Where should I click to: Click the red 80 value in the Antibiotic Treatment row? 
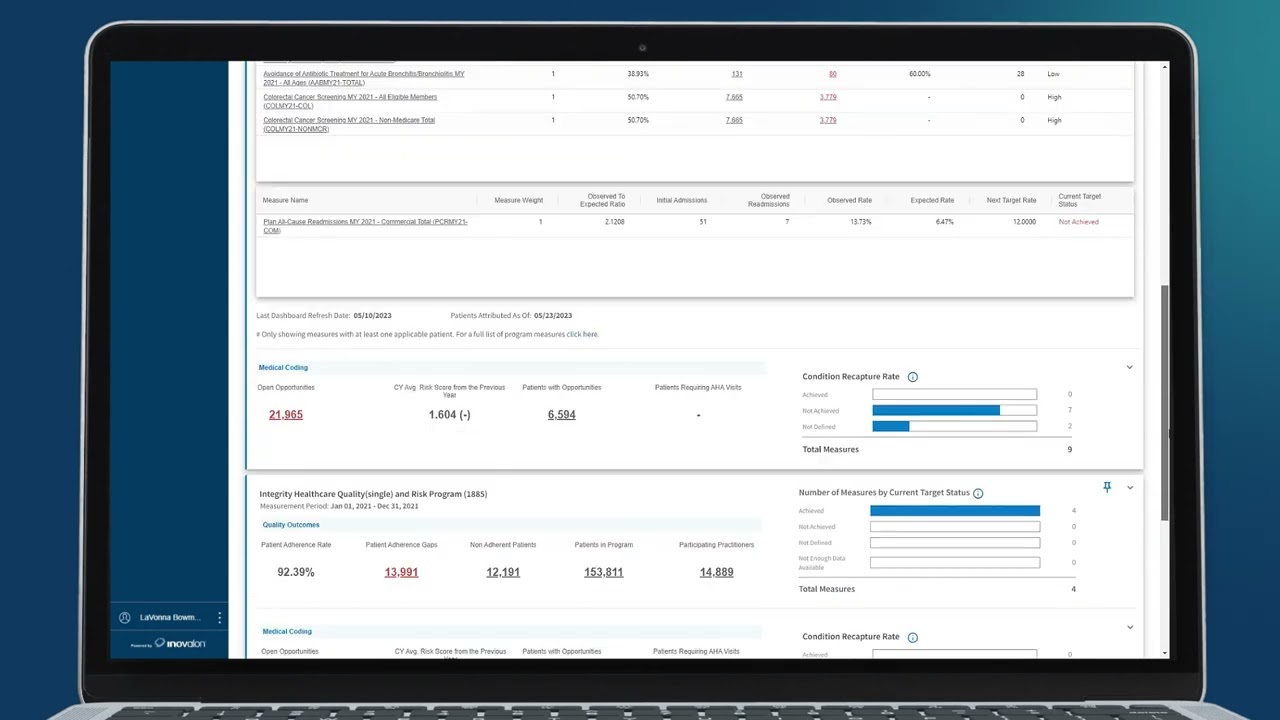[832, 74]
